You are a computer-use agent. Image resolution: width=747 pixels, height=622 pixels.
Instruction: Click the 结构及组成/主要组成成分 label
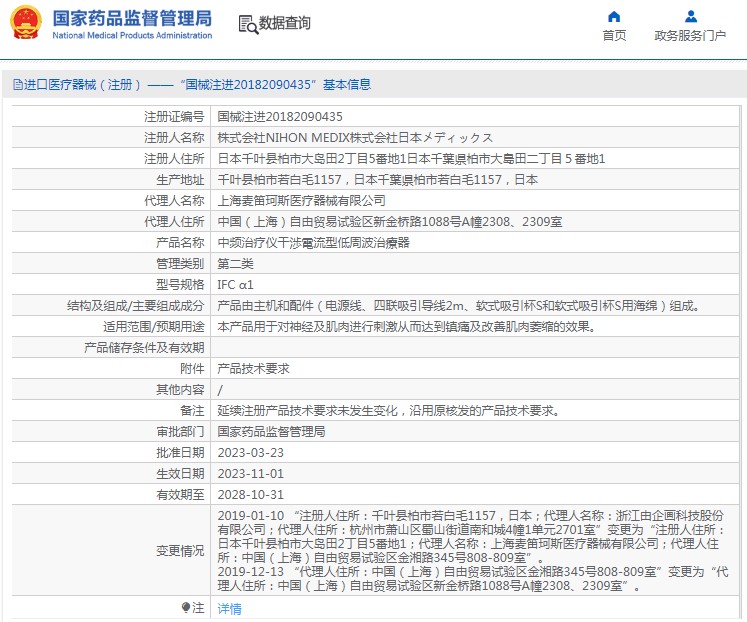[x=135, y=306]
